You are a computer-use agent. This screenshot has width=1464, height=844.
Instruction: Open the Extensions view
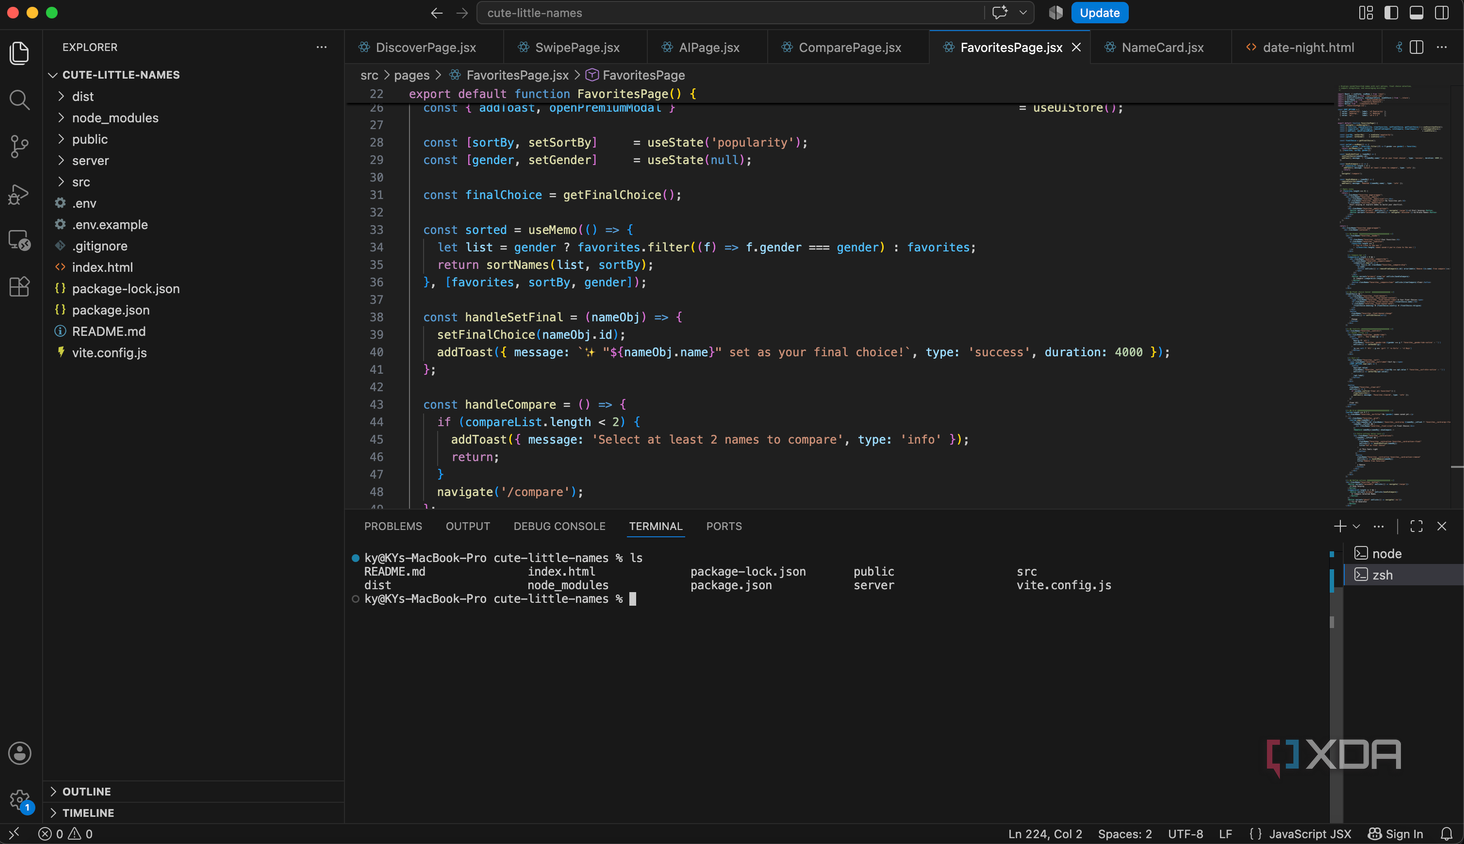pyautogui.click(x=19, y=287)
